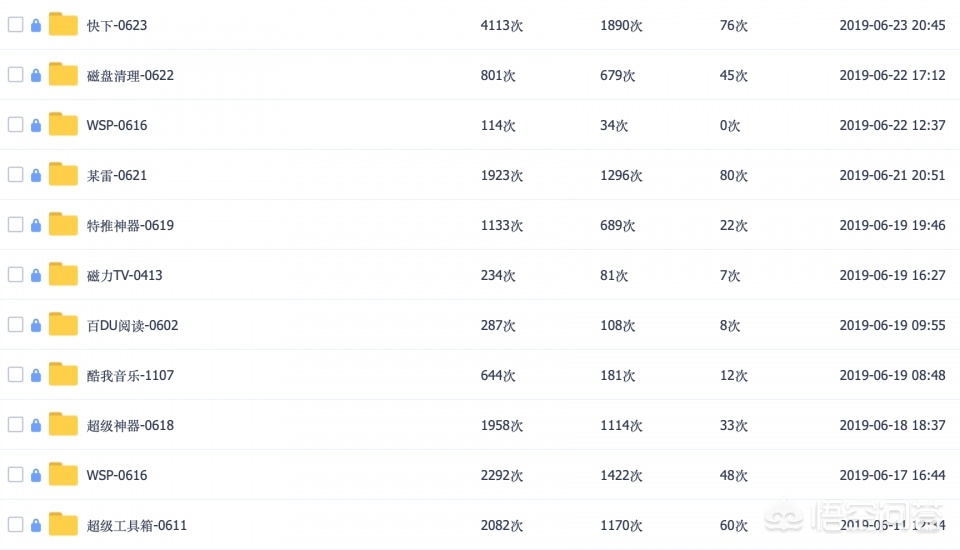The height and width of the screenshot is (550, 960).
Task: Click the 酷我音乐-1107 folder icon
Action: 63,375
